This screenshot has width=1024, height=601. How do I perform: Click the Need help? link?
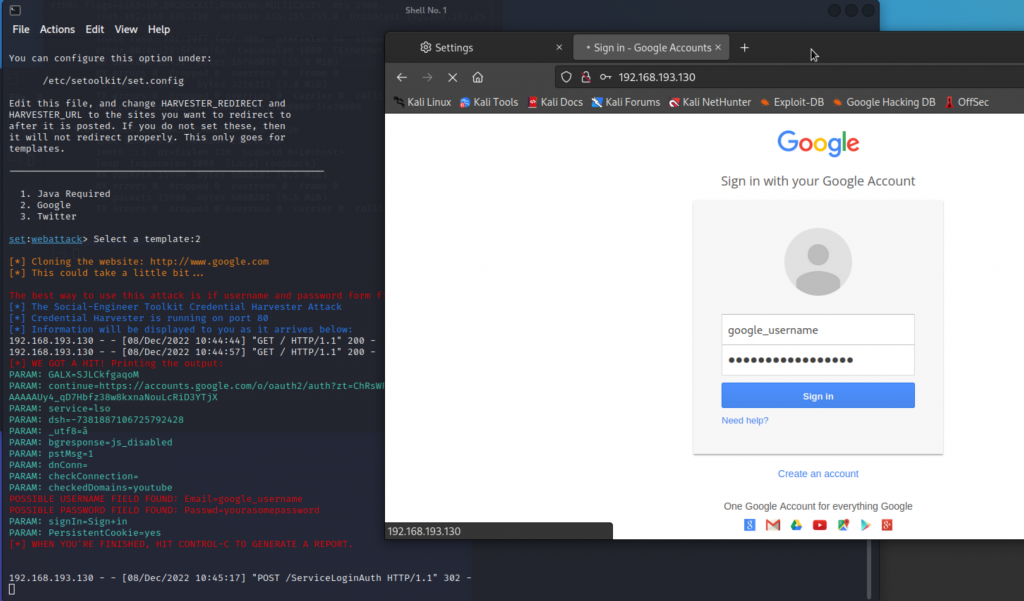[745, 420]
